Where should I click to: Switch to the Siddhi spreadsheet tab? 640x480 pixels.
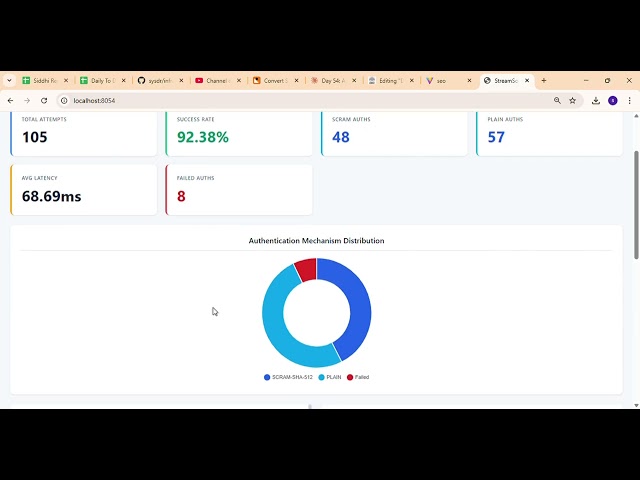[45, 81]
